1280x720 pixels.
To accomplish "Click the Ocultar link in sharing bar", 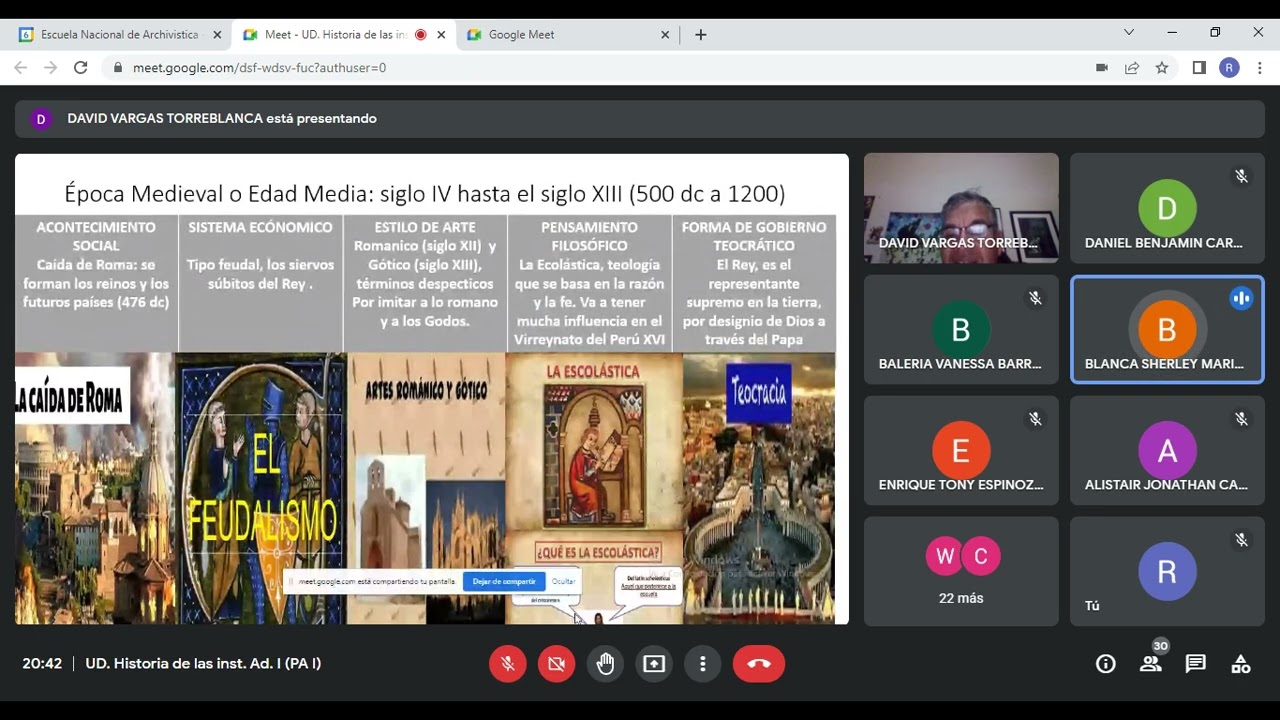I will click(x=564, y=581).
